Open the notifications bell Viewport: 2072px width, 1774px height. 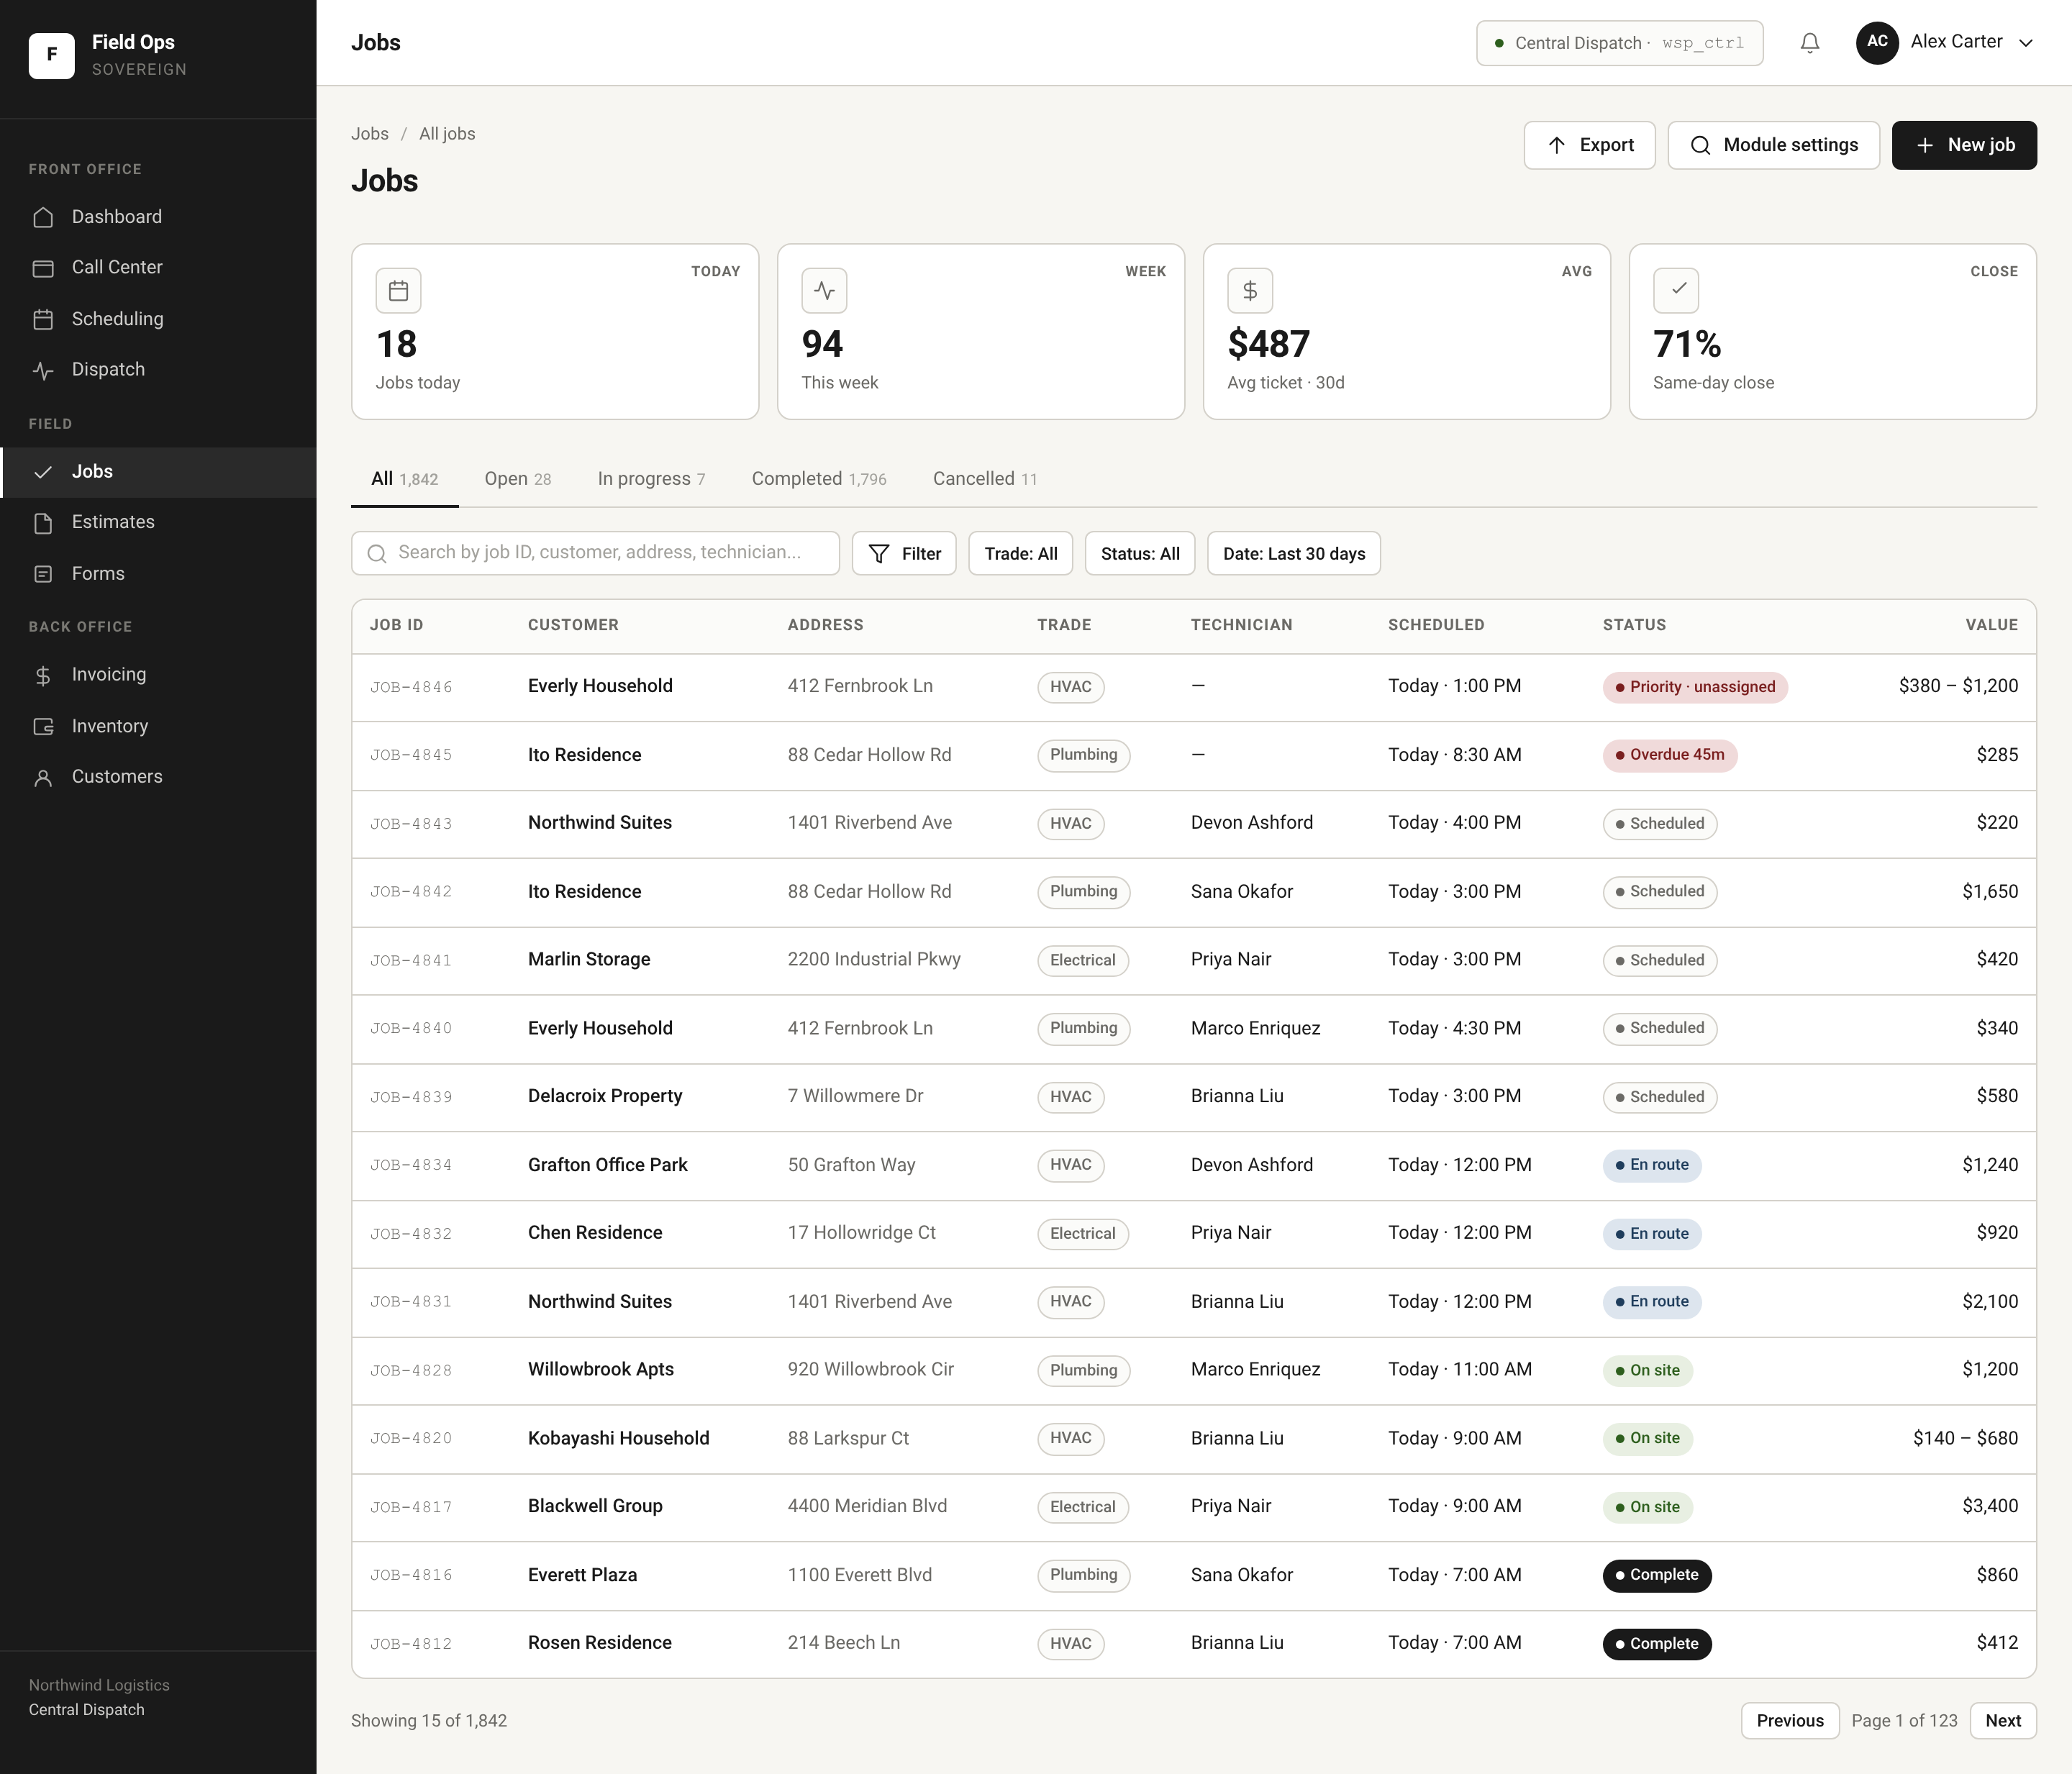pyautogui.click(x=1809, y=43)
